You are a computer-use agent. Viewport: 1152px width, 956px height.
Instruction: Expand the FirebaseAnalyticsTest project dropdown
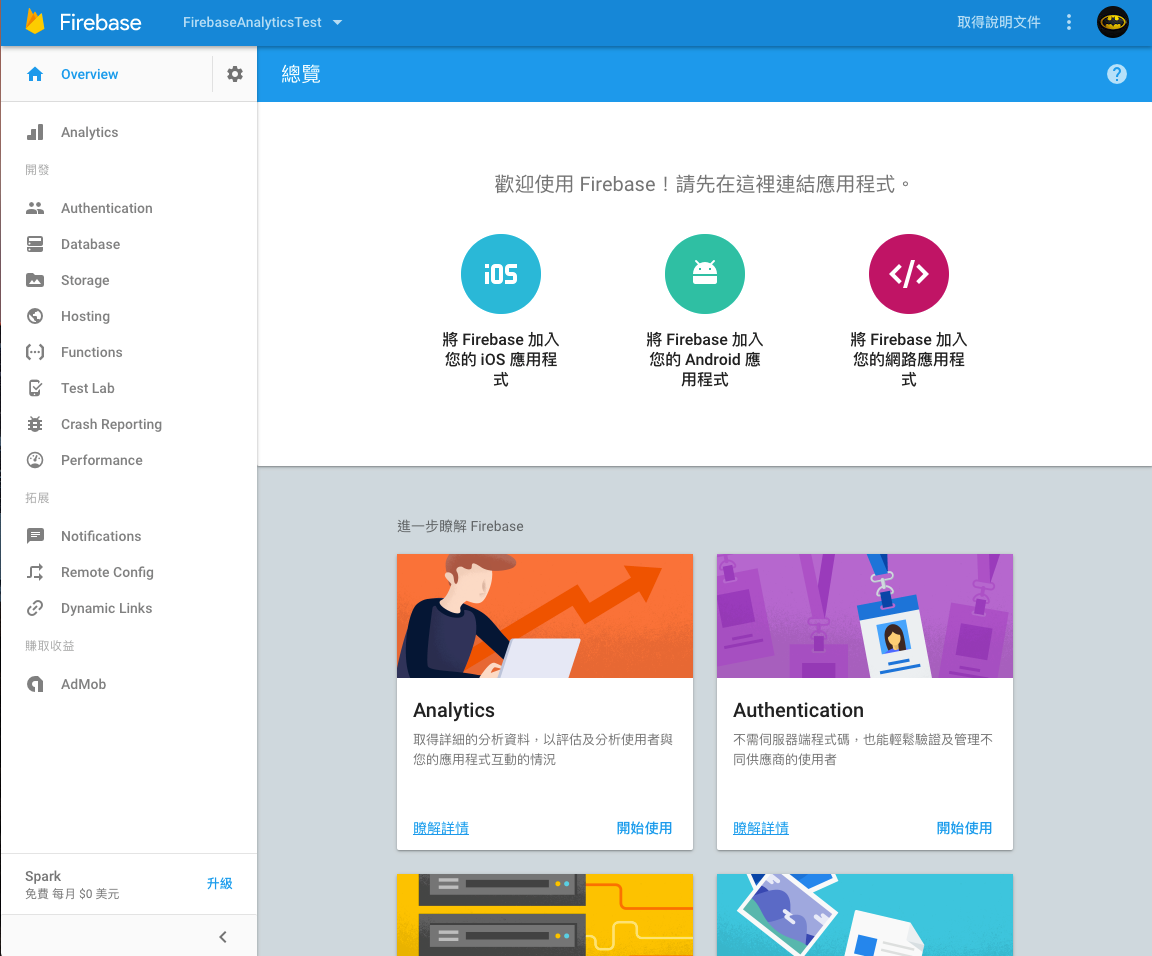[262, 22]
